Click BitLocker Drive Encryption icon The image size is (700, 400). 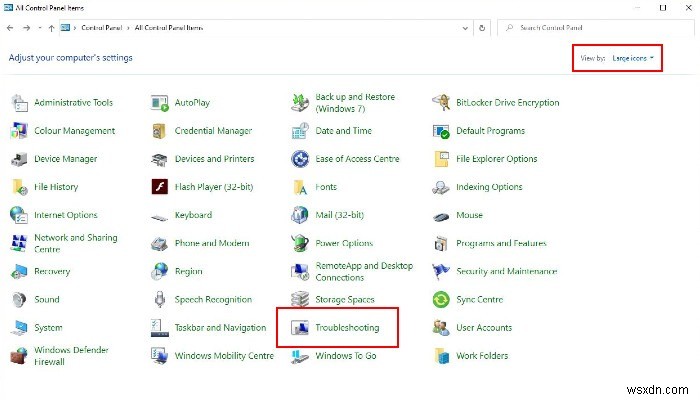(x=441, y=103)
